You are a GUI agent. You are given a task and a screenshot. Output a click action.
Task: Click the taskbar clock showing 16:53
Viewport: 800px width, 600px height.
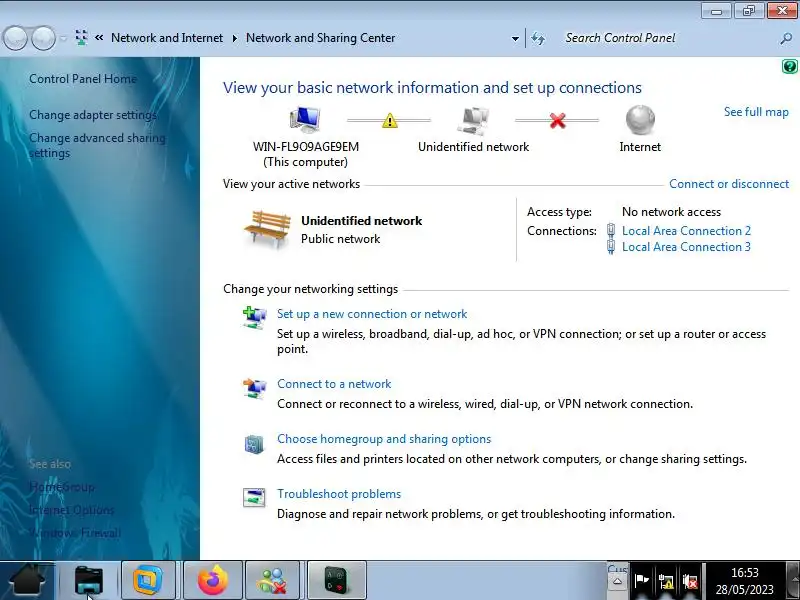(x=744, y=581)
